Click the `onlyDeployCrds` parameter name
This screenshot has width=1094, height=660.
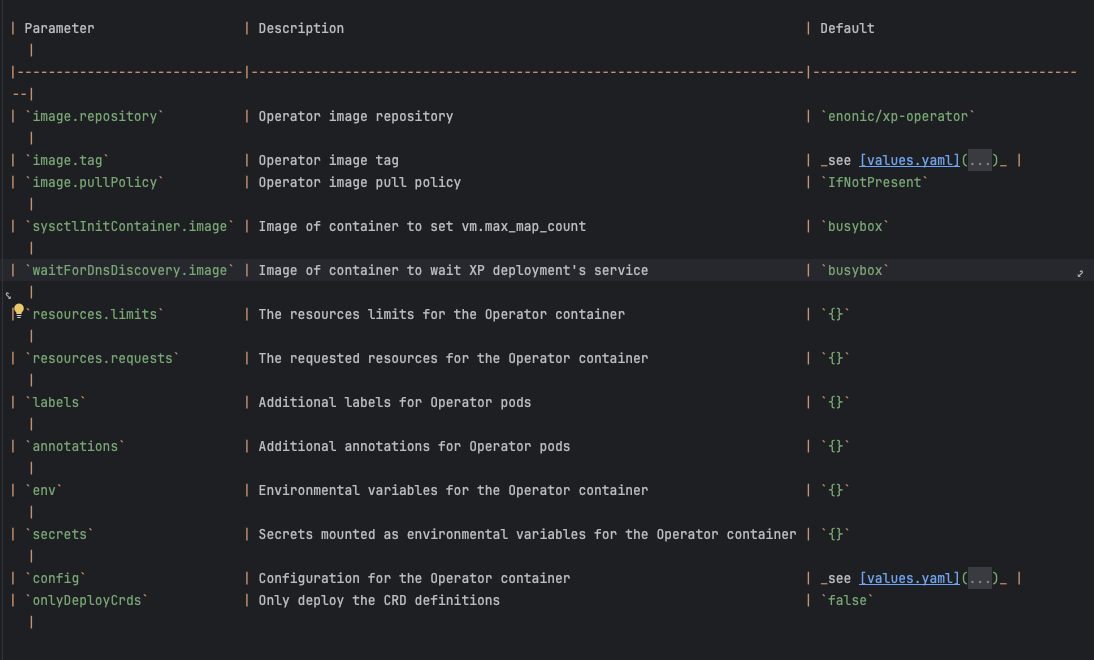87,601
